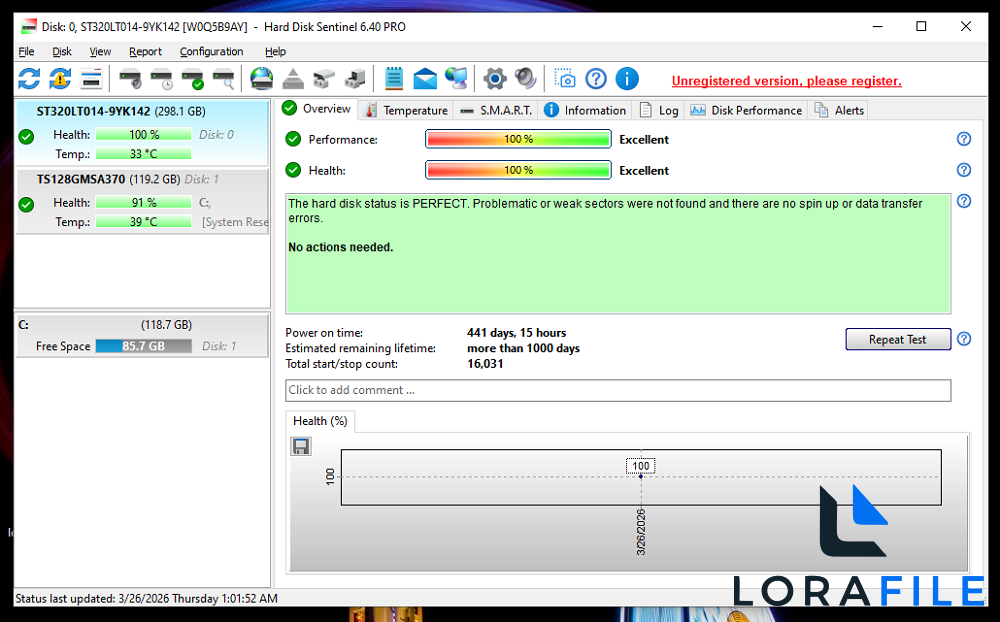Toggle the Health (%) graph tab
Viewport: 1000px width, 622px height.
tap(319, 421)
